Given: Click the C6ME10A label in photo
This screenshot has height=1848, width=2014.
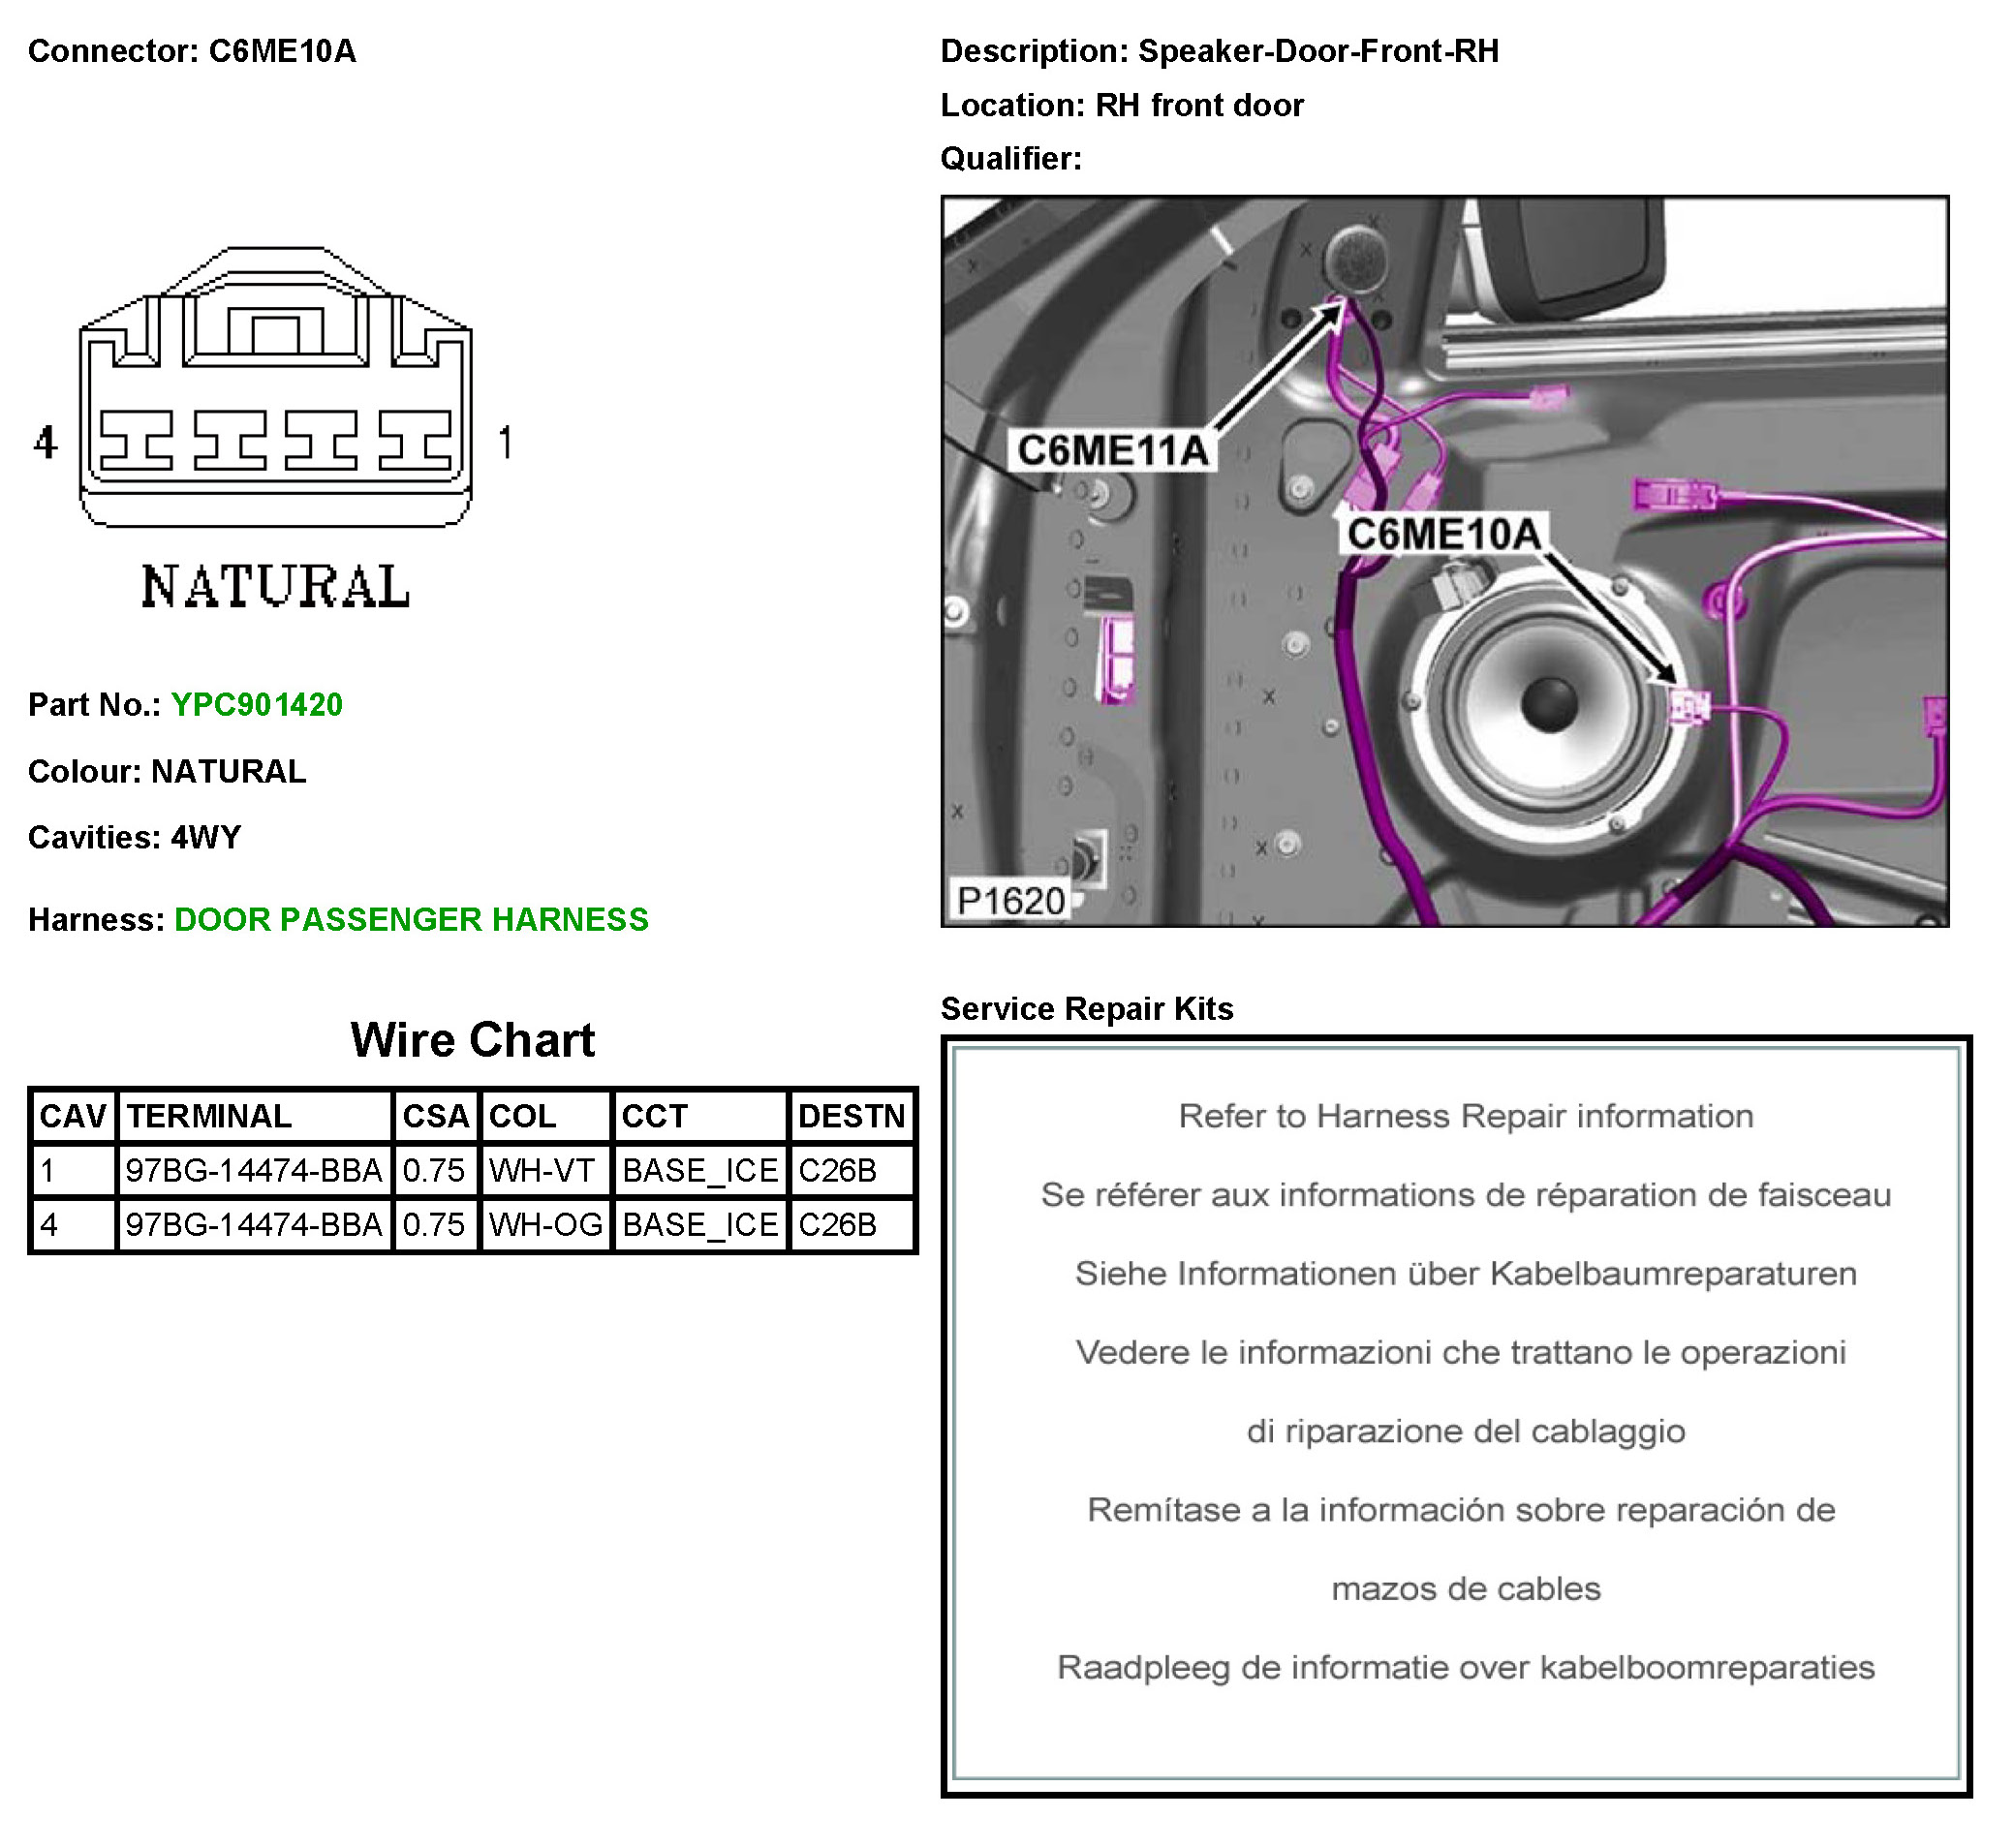Looking at the screenshot, I should coord(1443,534).
